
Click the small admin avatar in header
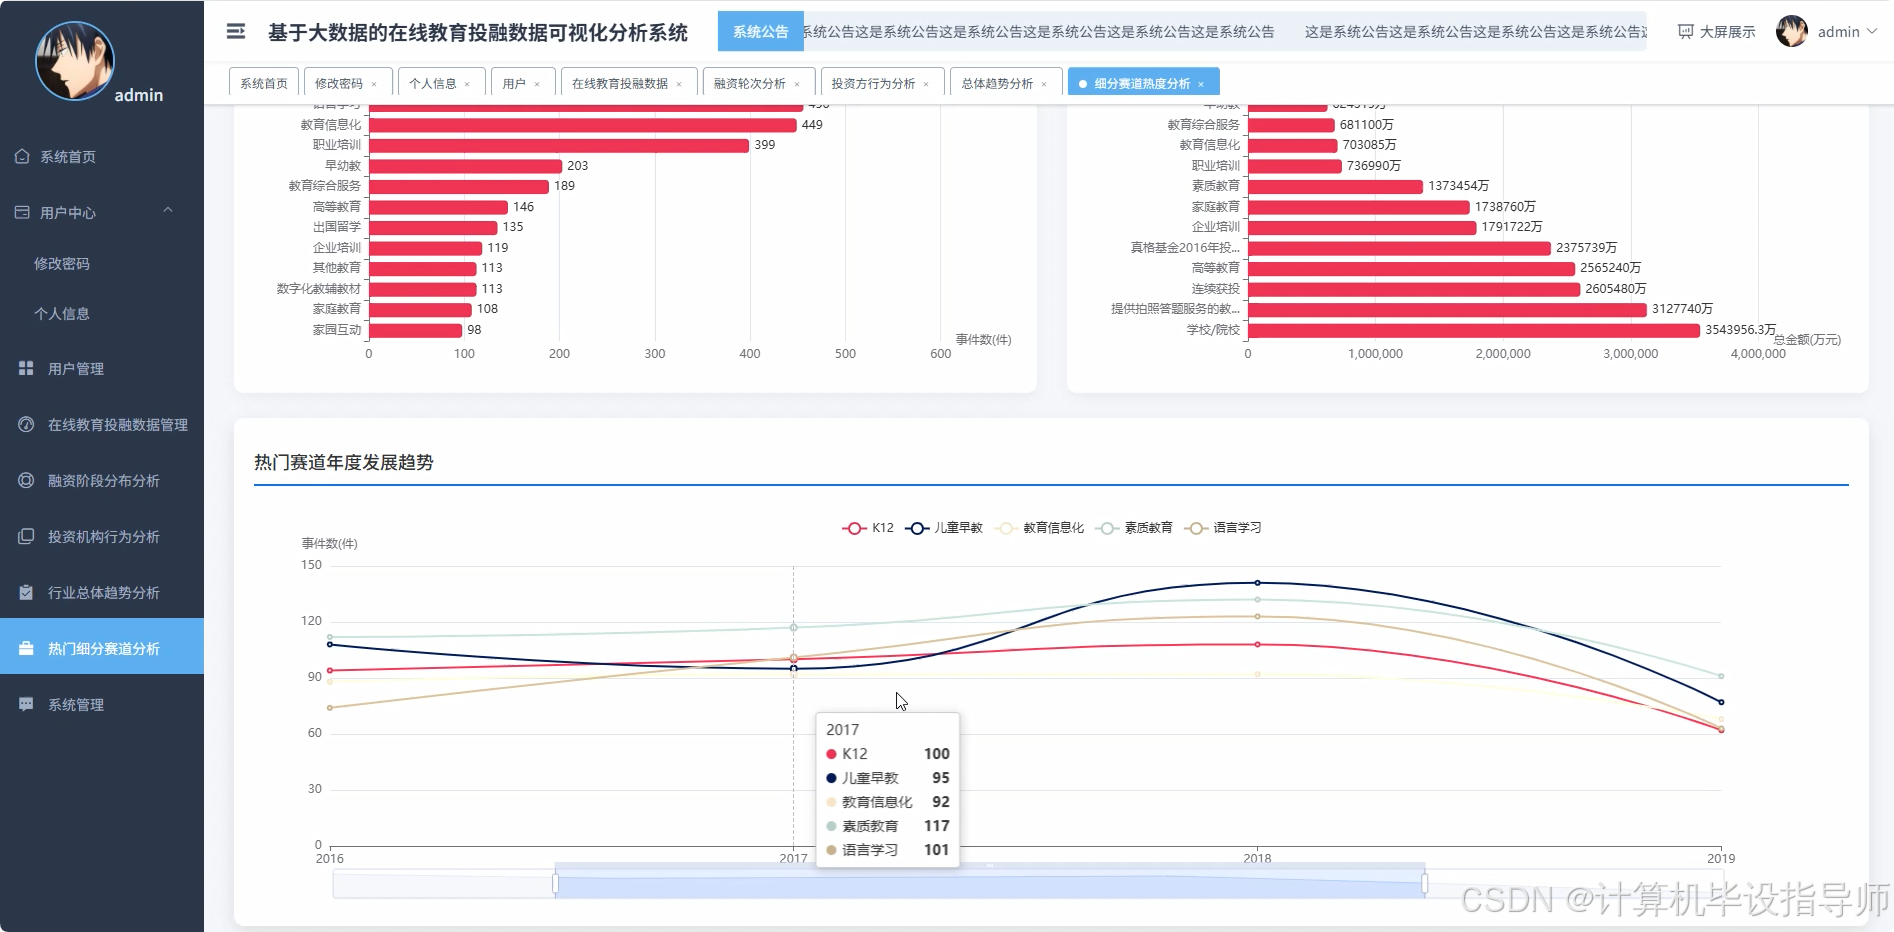tap(1791, 31)
